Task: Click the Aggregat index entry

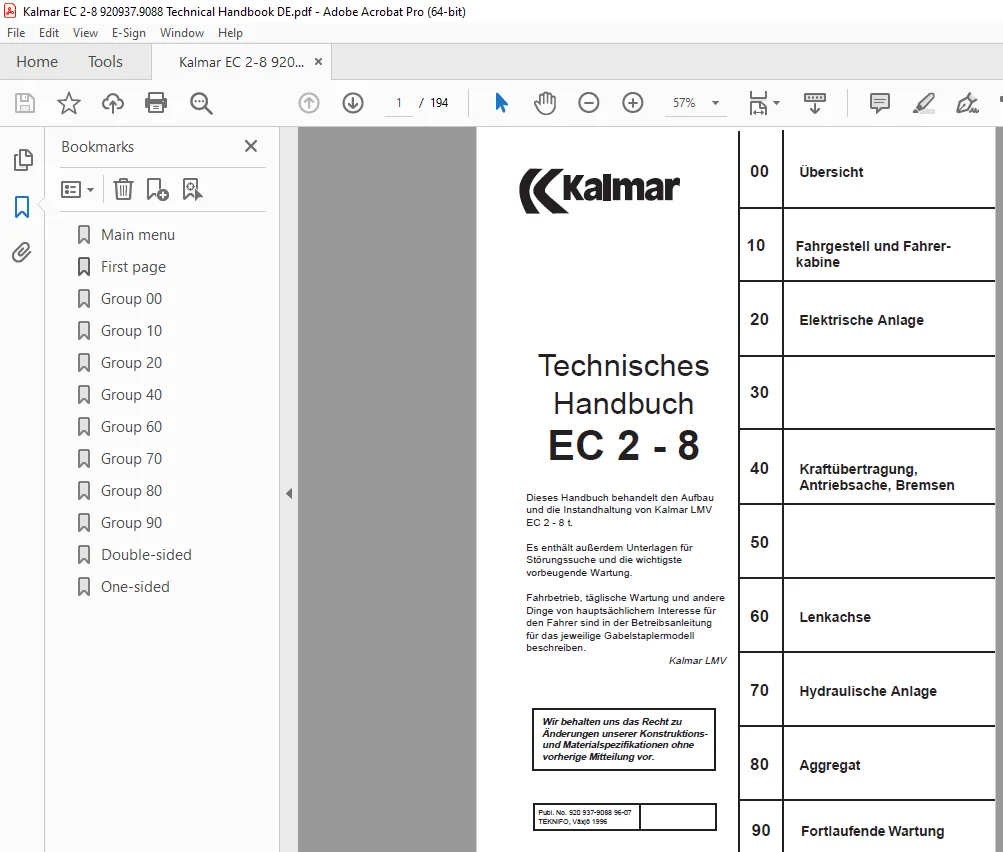Action: [x=830, y=765]
